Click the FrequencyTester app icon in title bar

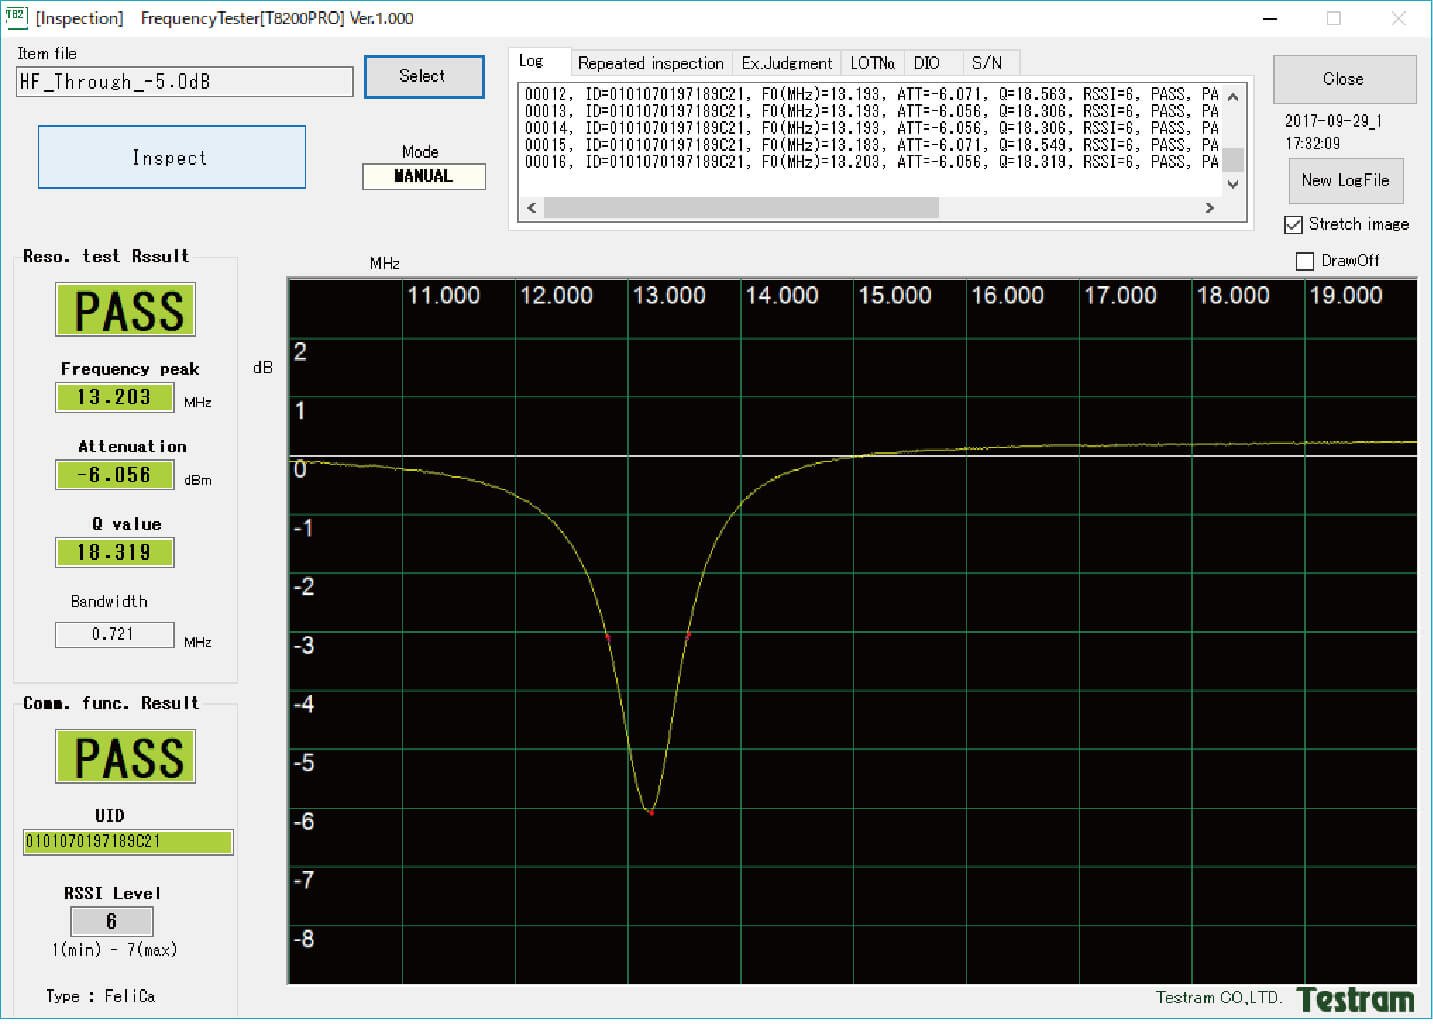[16, 17]
